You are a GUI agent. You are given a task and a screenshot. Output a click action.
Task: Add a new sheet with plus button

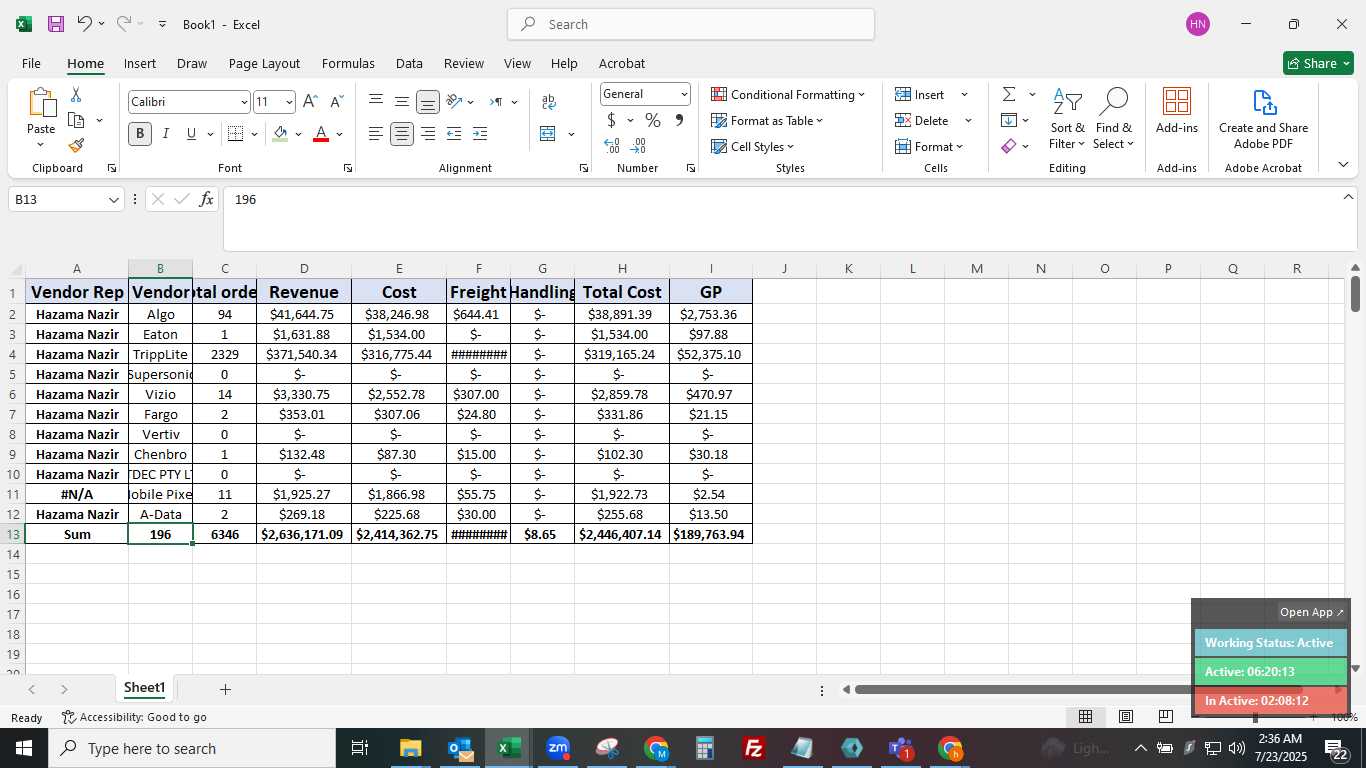coord(225,689)
